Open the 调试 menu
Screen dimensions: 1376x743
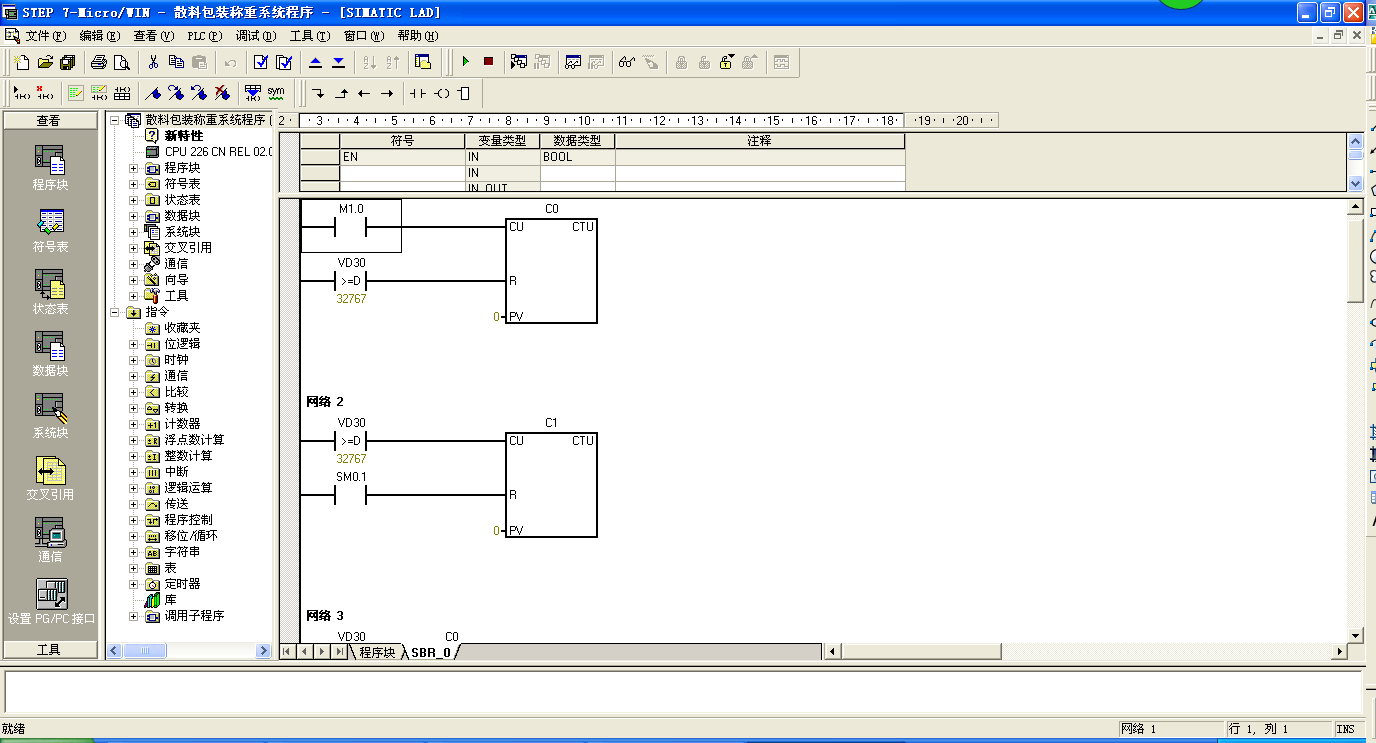[256, 36]
